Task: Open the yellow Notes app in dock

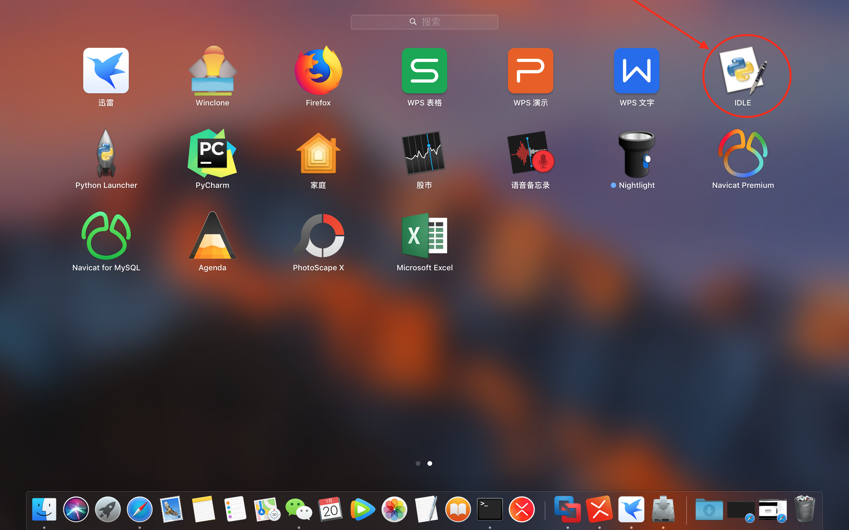Action: (x=204, y=509)
